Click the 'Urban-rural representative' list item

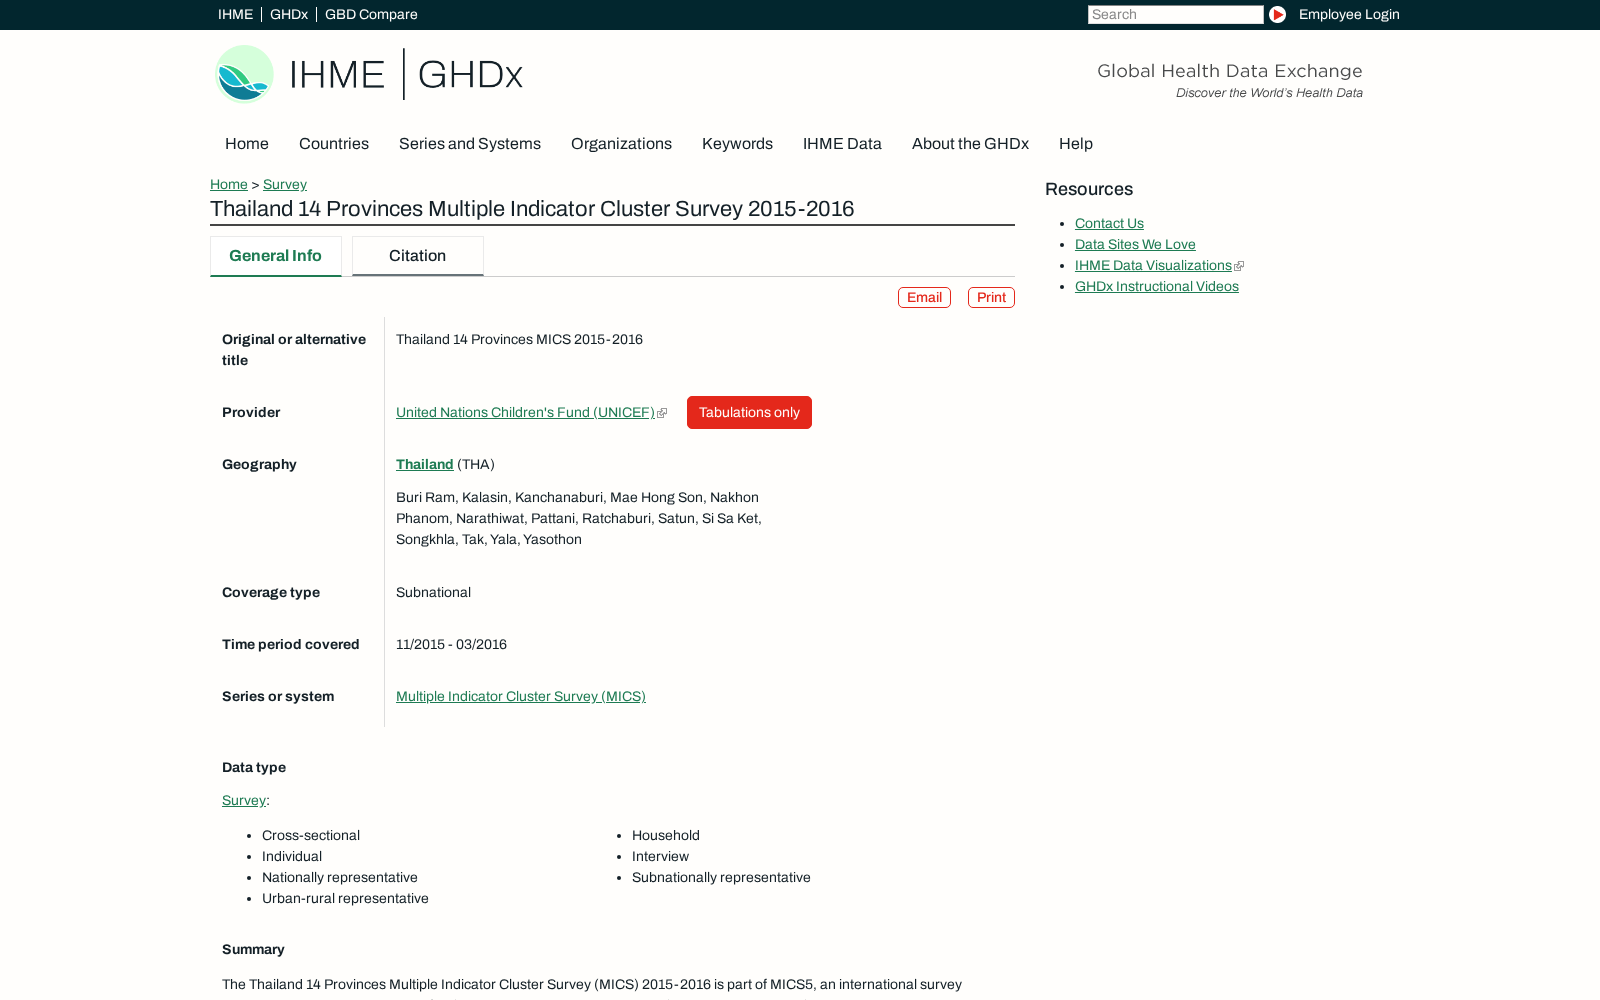345,899
